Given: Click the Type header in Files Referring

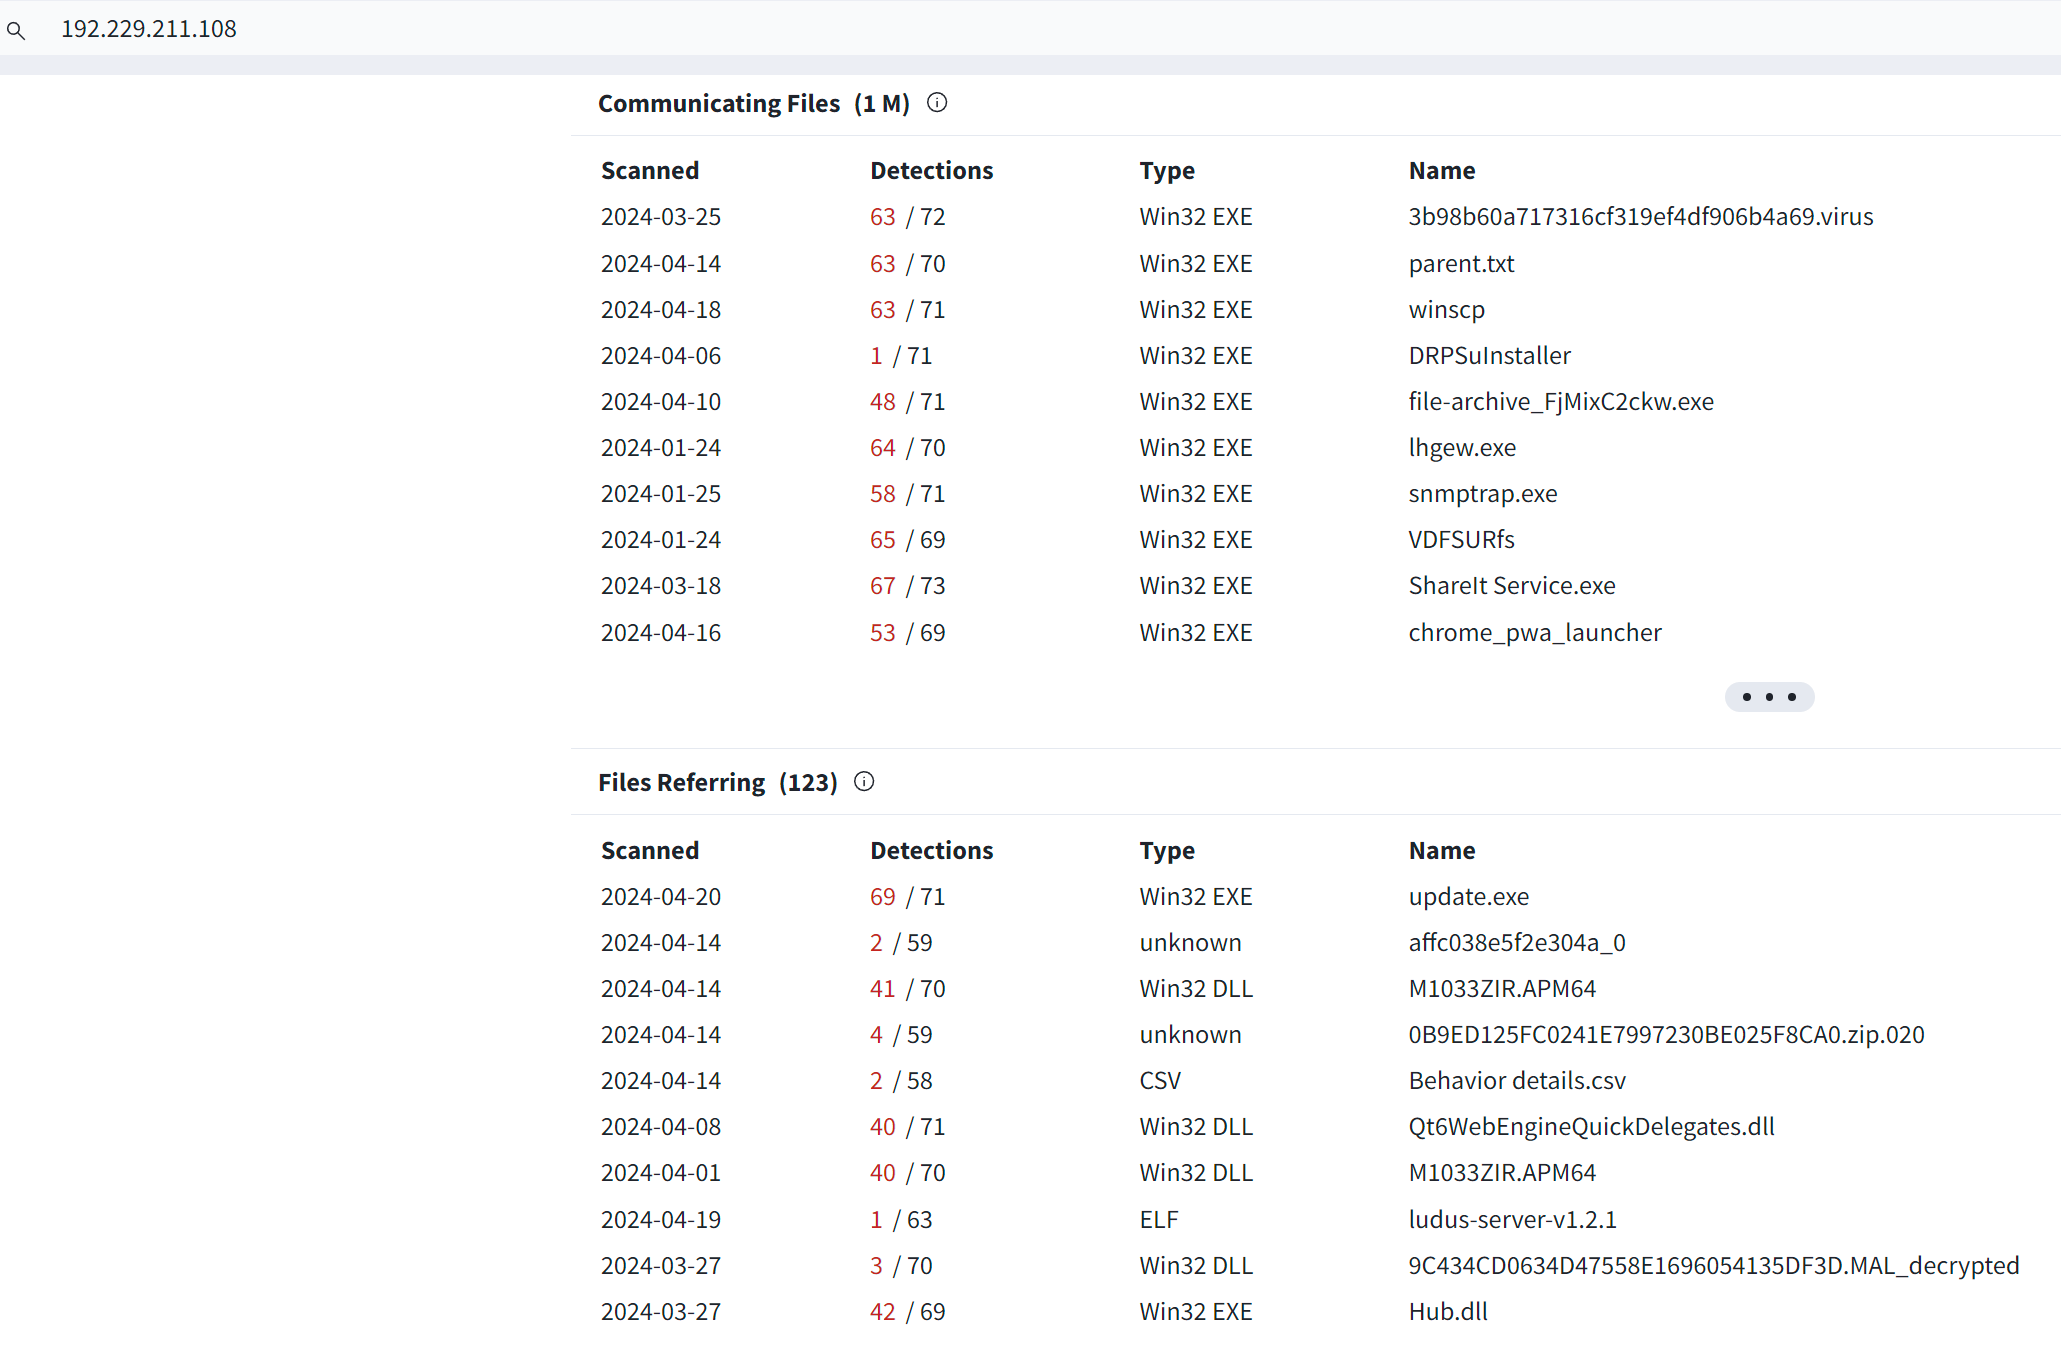Looking at the screenshot, I should tap(1167, 851).
